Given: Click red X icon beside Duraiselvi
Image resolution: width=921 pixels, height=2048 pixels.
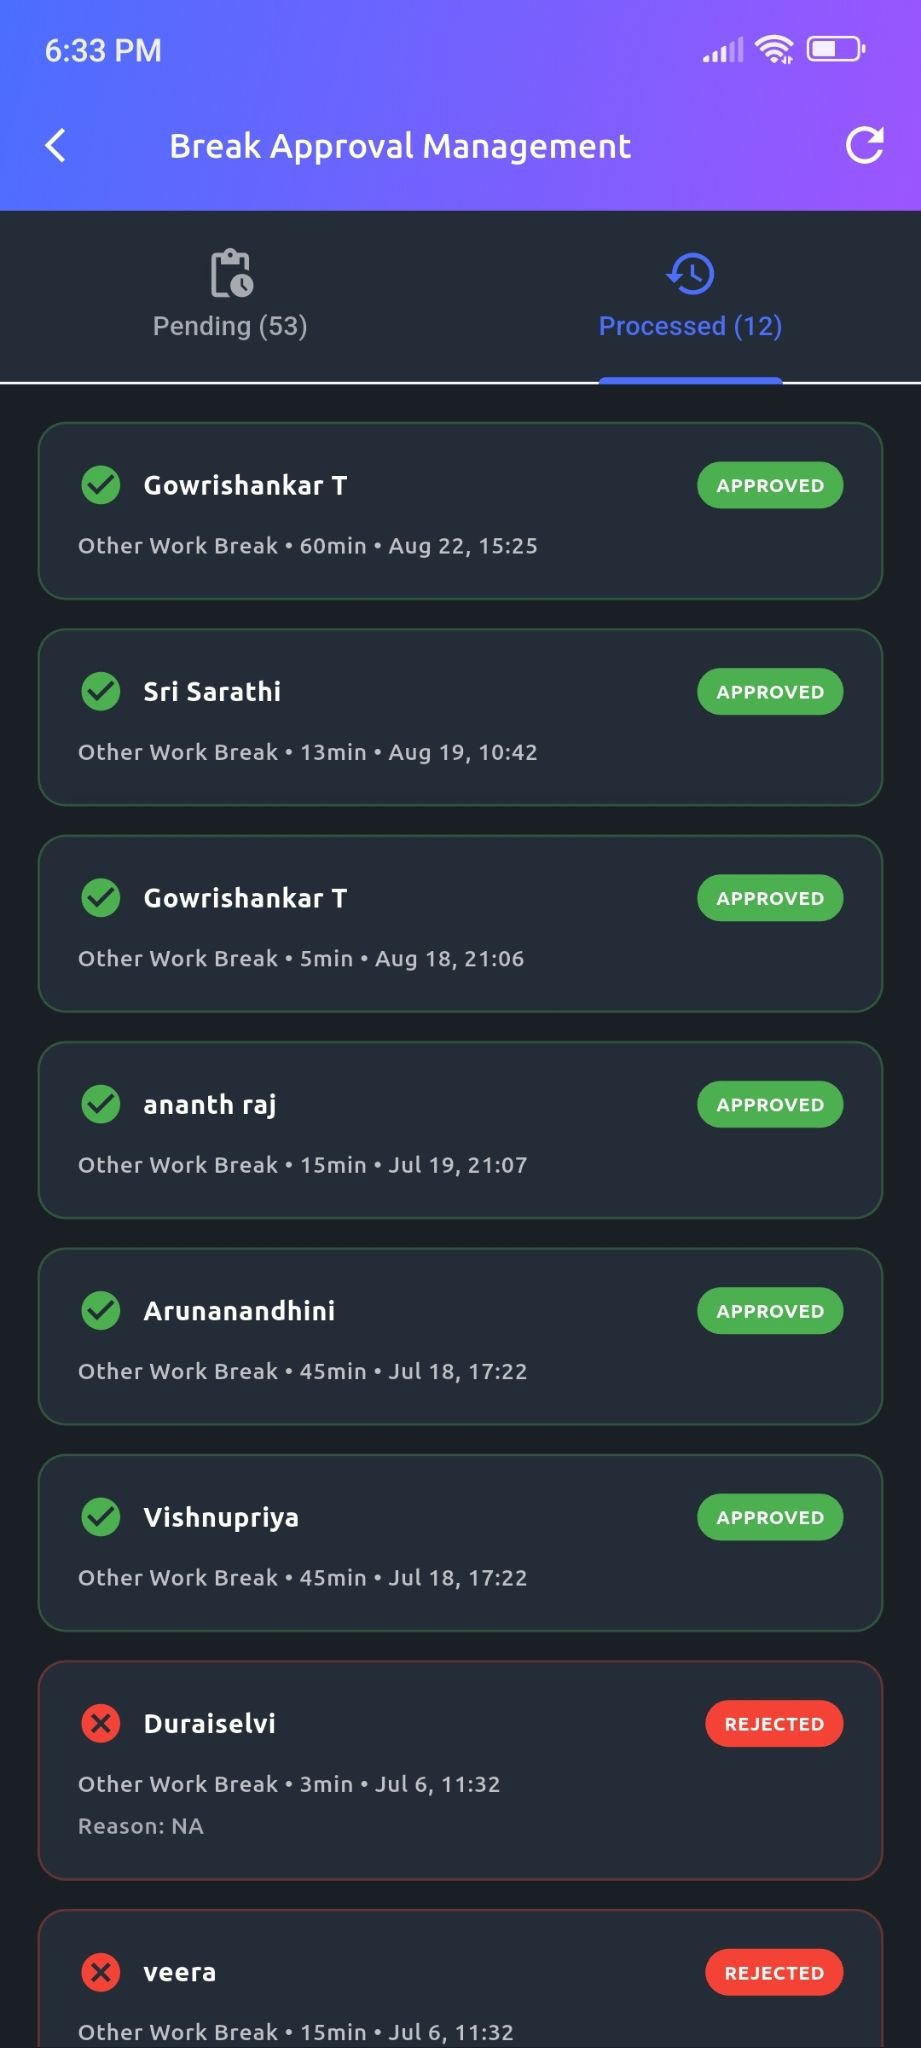Looking at the screenshot, I should click(x=101, y=1723).
